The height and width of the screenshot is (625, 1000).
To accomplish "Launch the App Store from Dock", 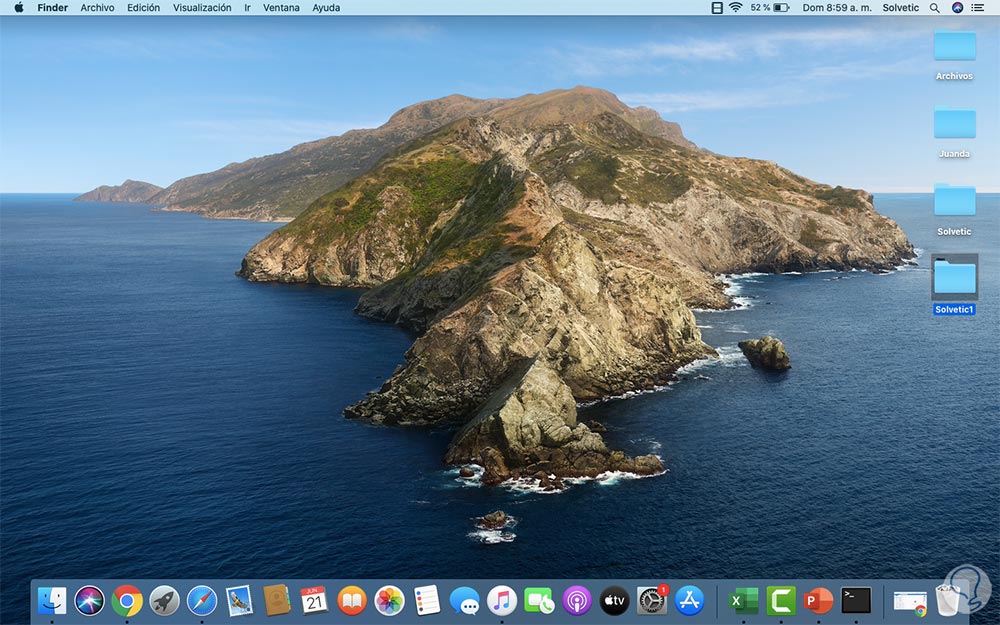I will 690,600.
